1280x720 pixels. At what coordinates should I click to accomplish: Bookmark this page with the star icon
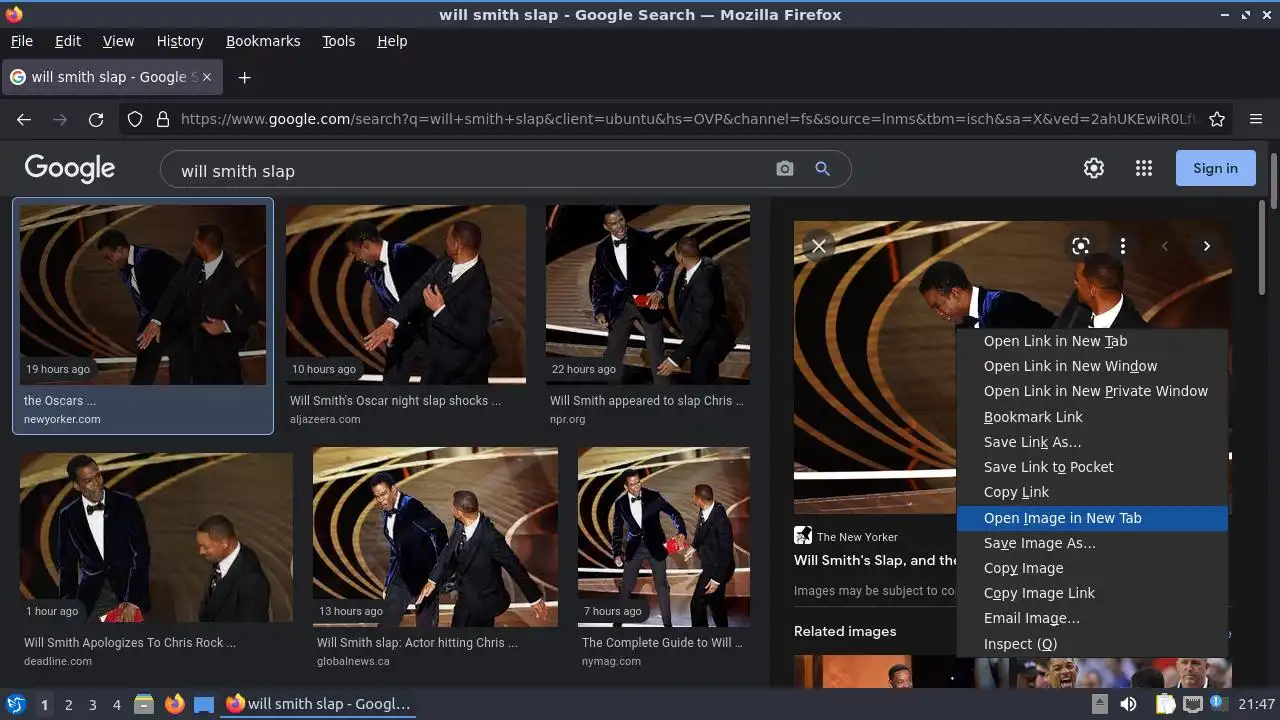click(x=1217, y=119)
